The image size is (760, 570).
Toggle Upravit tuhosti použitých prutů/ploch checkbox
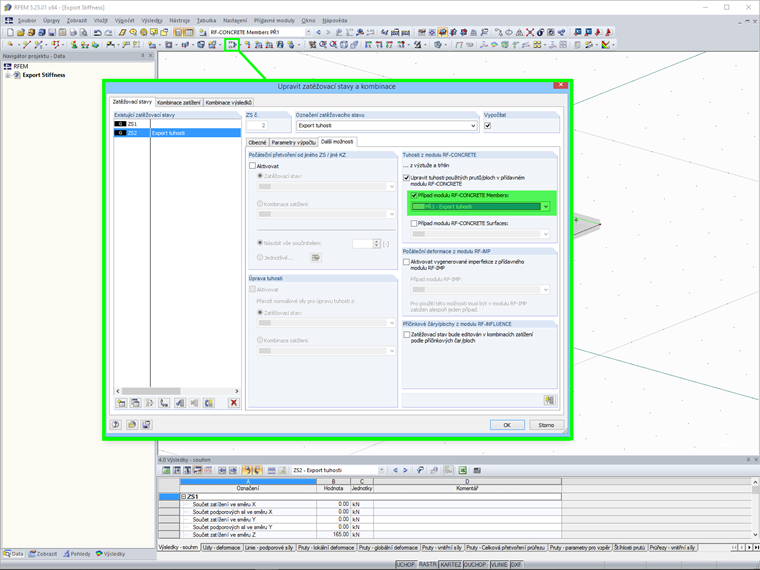[407, 178]
